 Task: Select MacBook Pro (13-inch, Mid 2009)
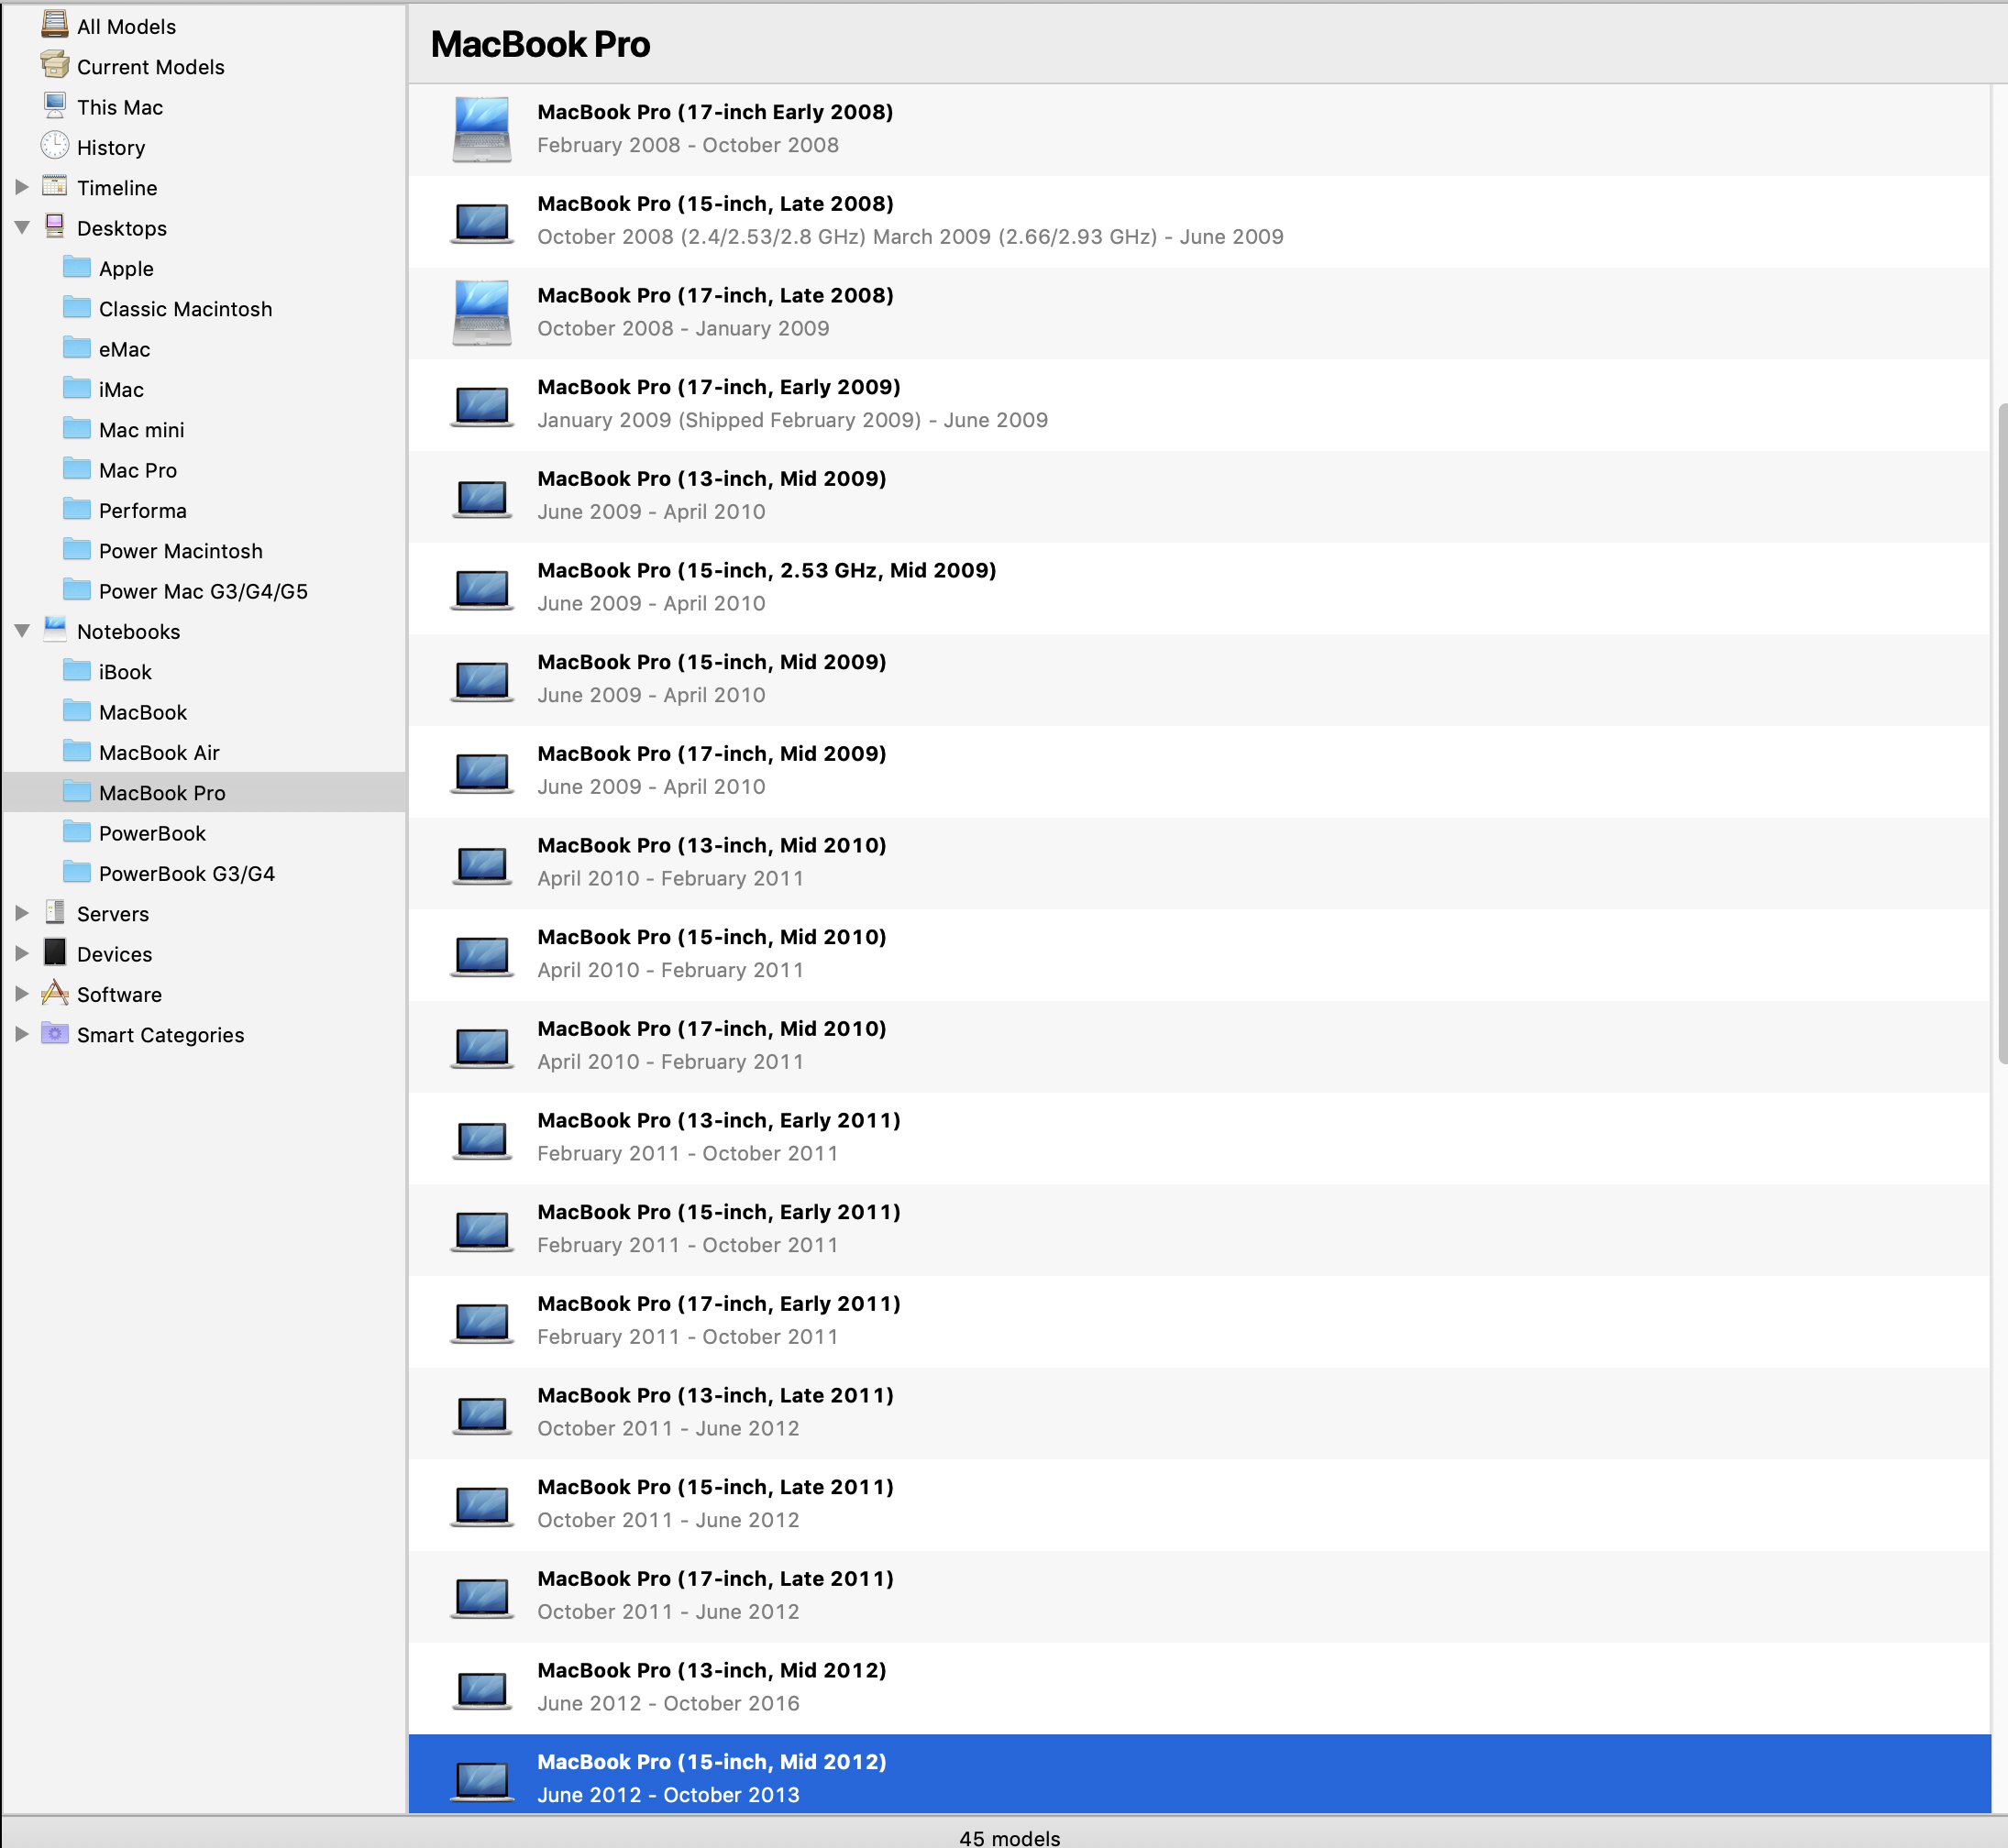[x=1199, y=496]
